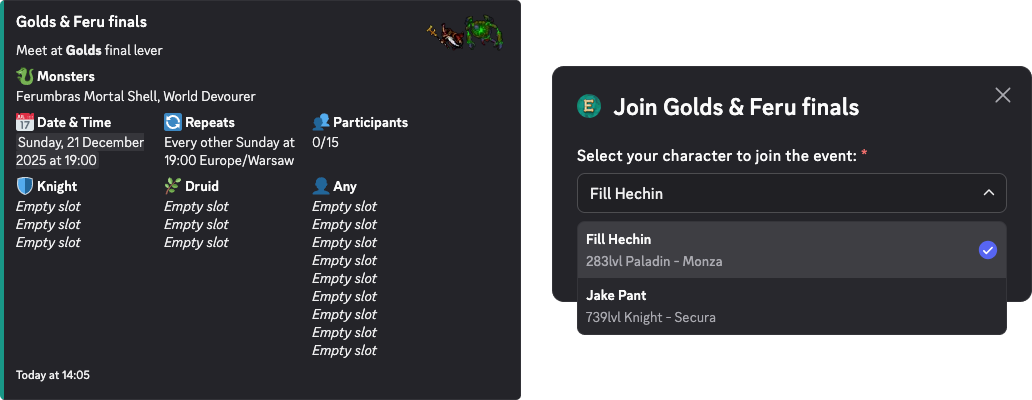The height and width of the screenshot is (400, 1032).
Task: Click the Today at 14:05 timestamp
Action: click(x=53, y=375)
